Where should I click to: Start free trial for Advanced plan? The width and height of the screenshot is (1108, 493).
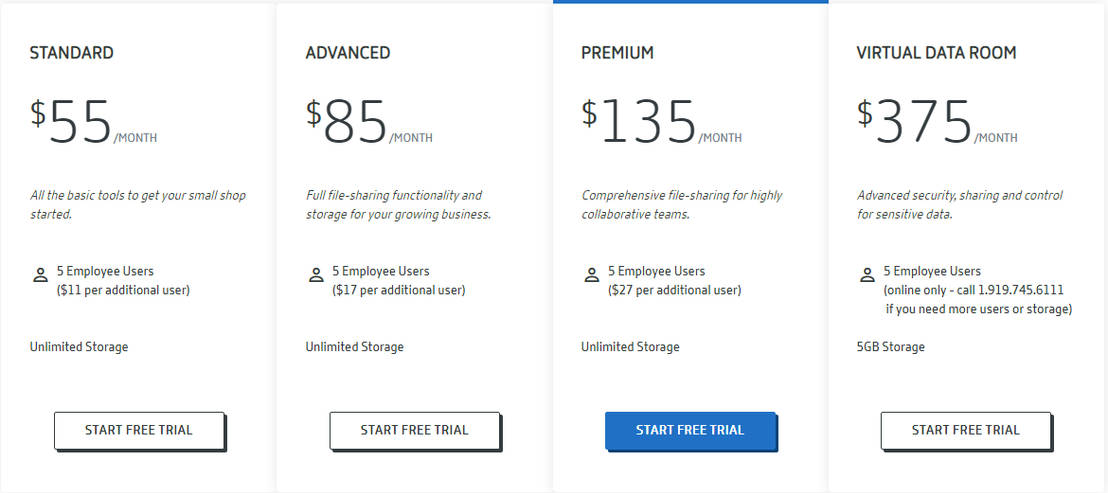click(x=414, y=430)
